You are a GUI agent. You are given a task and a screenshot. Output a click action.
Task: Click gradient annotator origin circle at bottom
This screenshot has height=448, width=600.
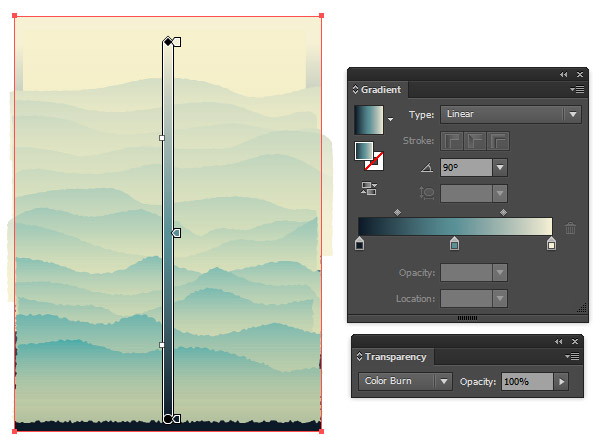click(x=168, y=419)
